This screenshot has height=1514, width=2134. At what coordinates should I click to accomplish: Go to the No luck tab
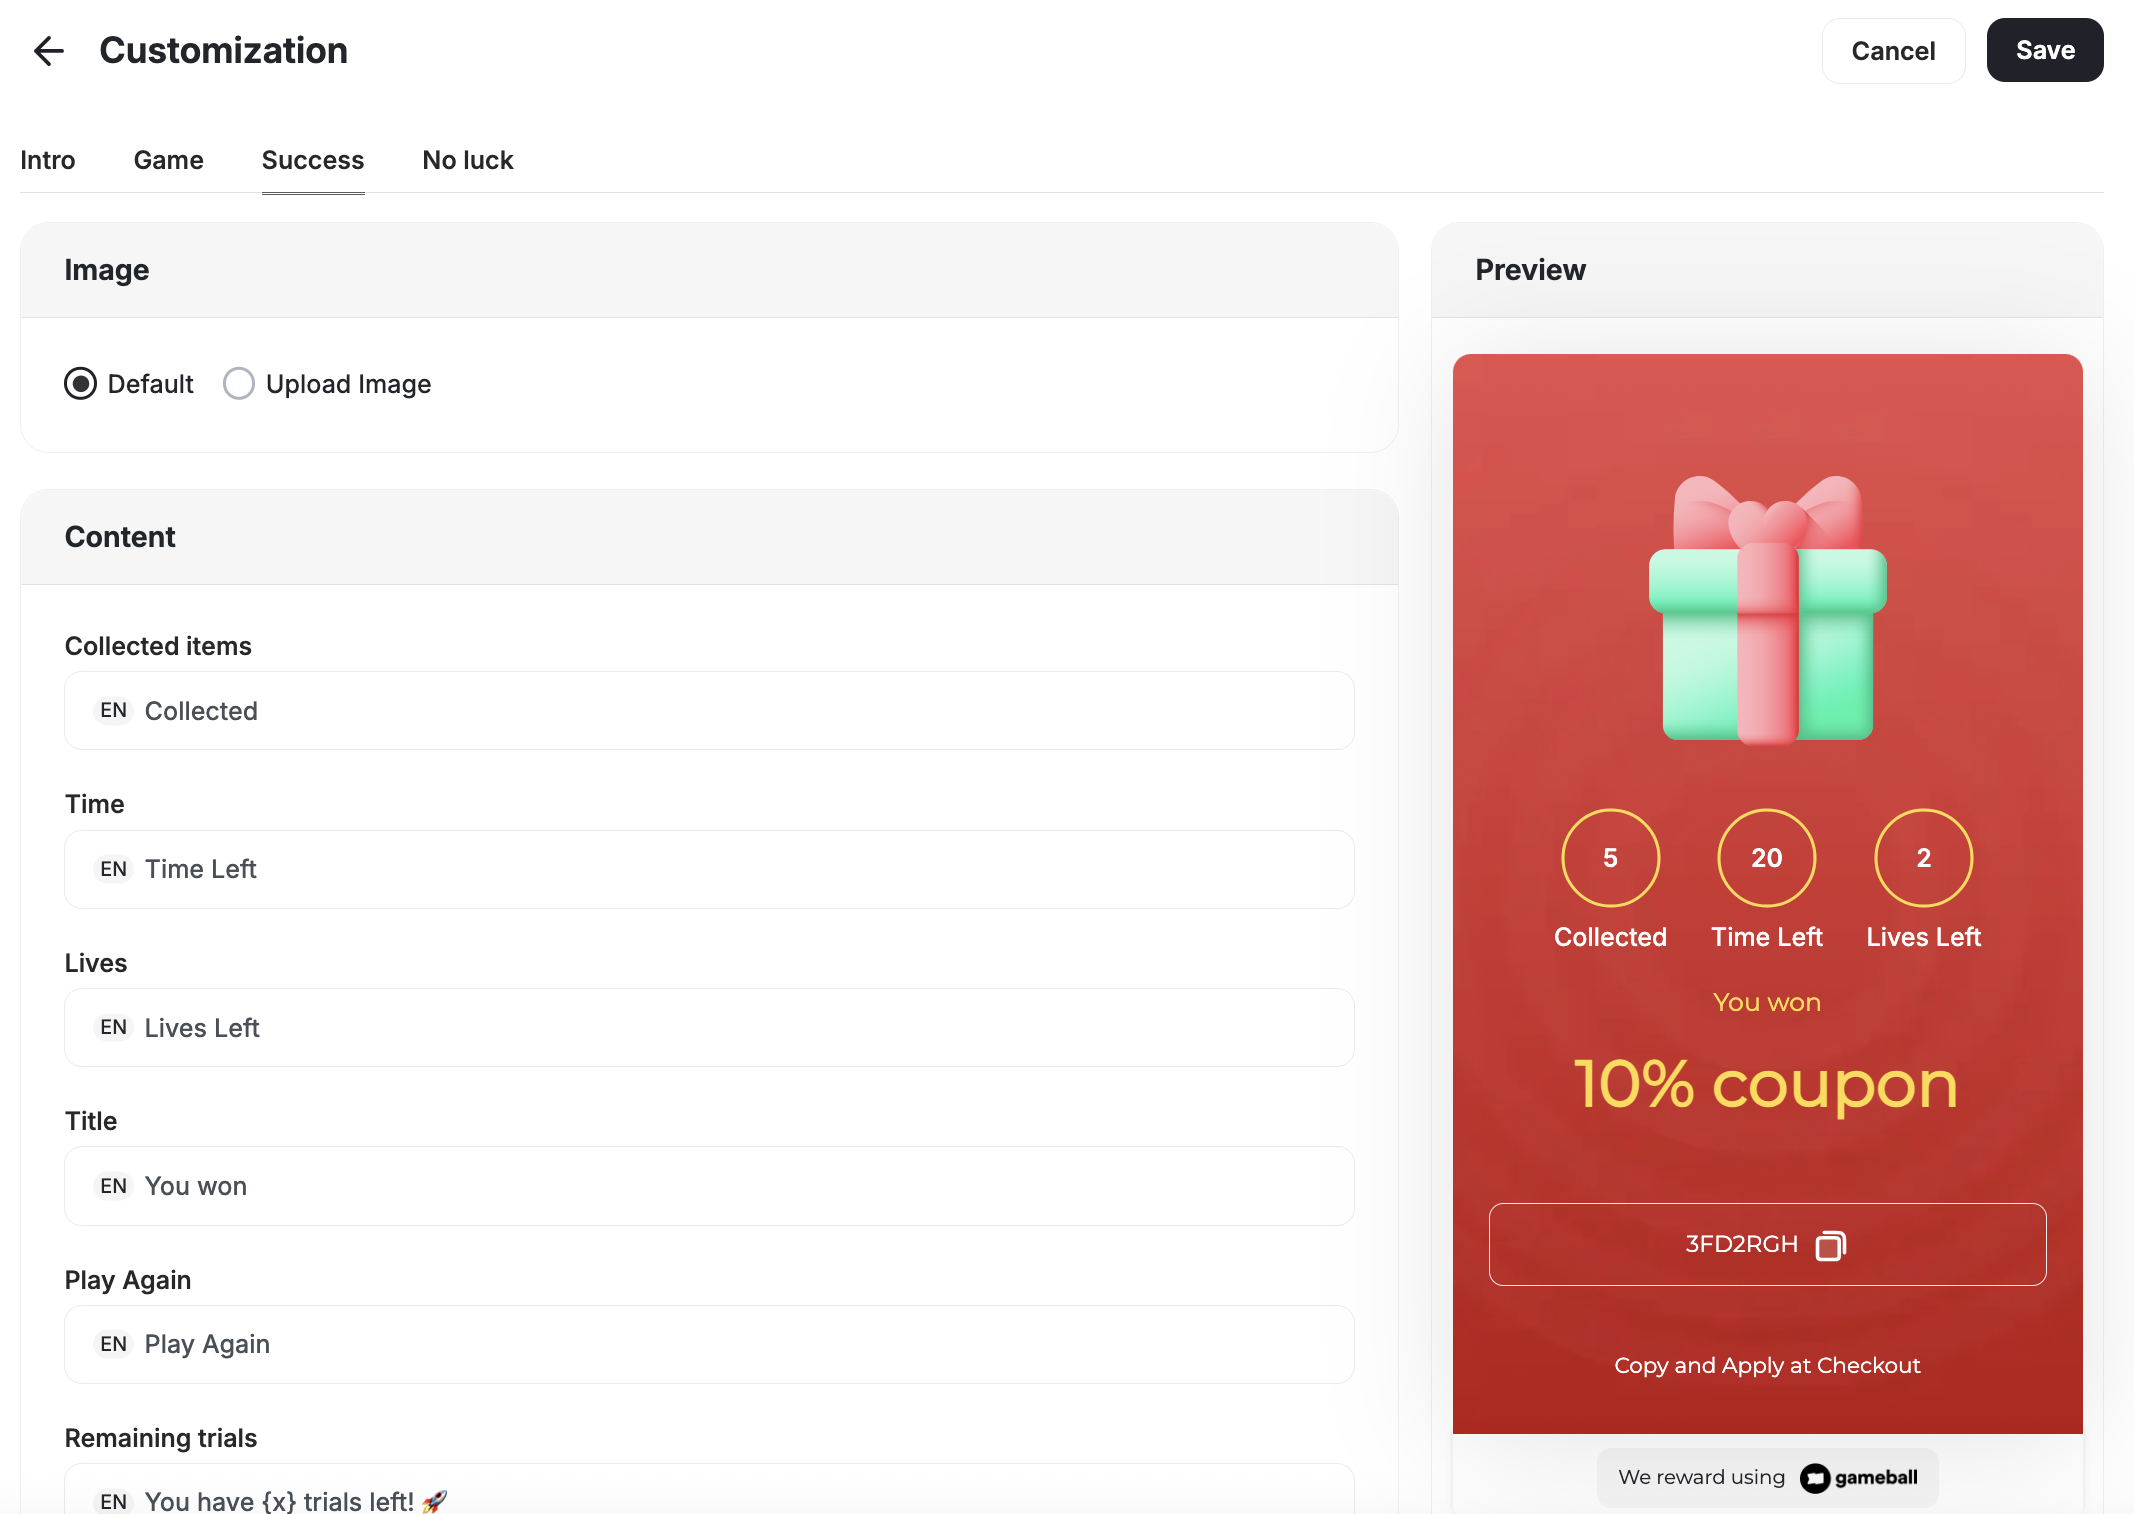[467, 160]
